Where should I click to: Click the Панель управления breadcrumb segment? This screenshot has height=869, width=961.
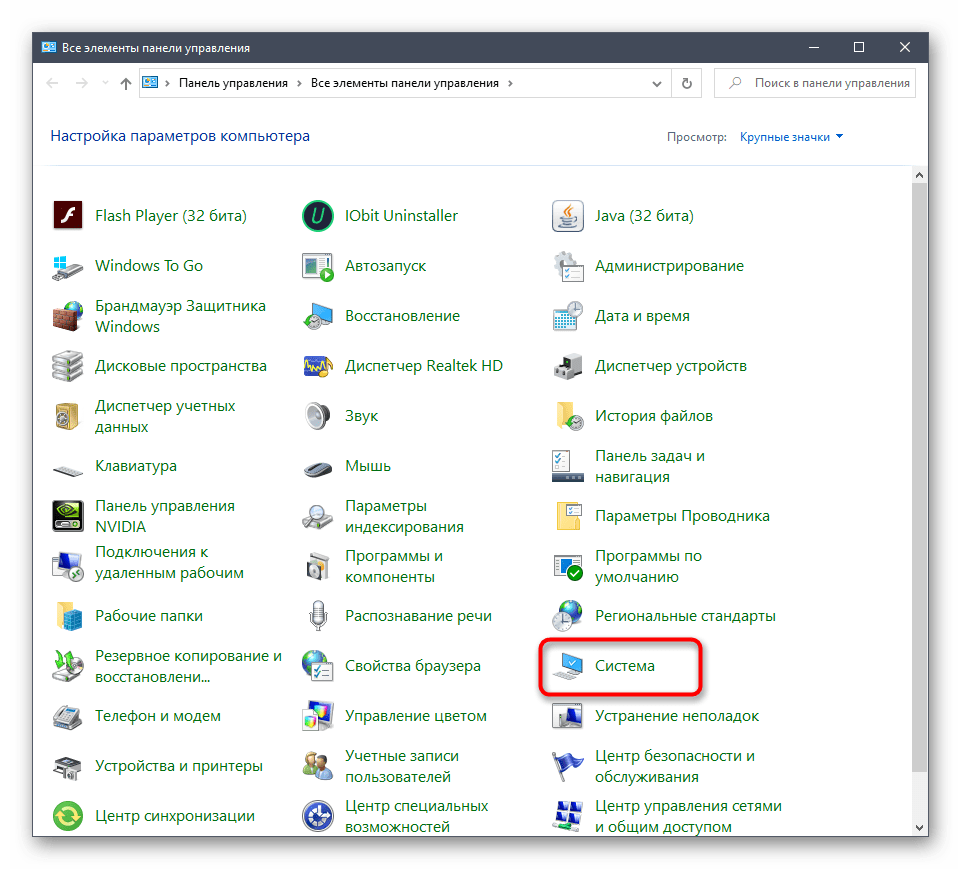[233, 84]
